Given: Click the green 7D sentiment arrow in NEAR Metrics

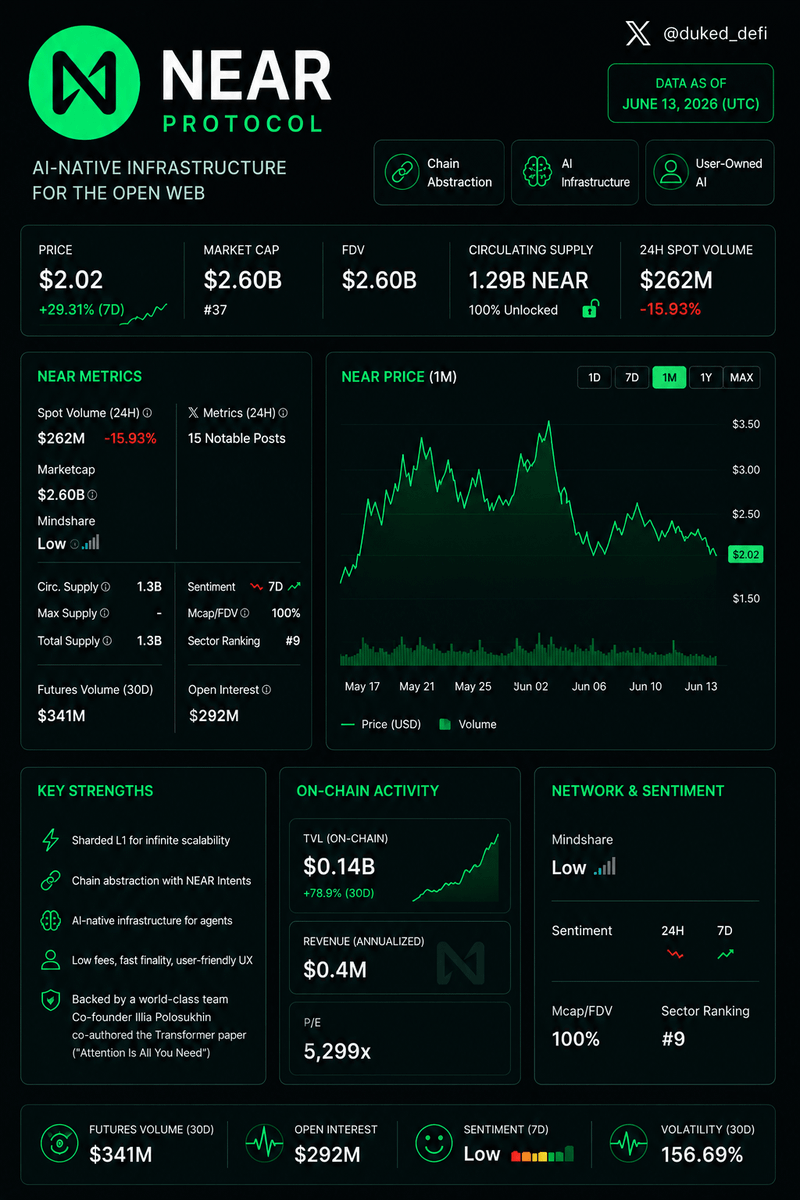Looking at the screenshot, I should [x=294, y=587].
